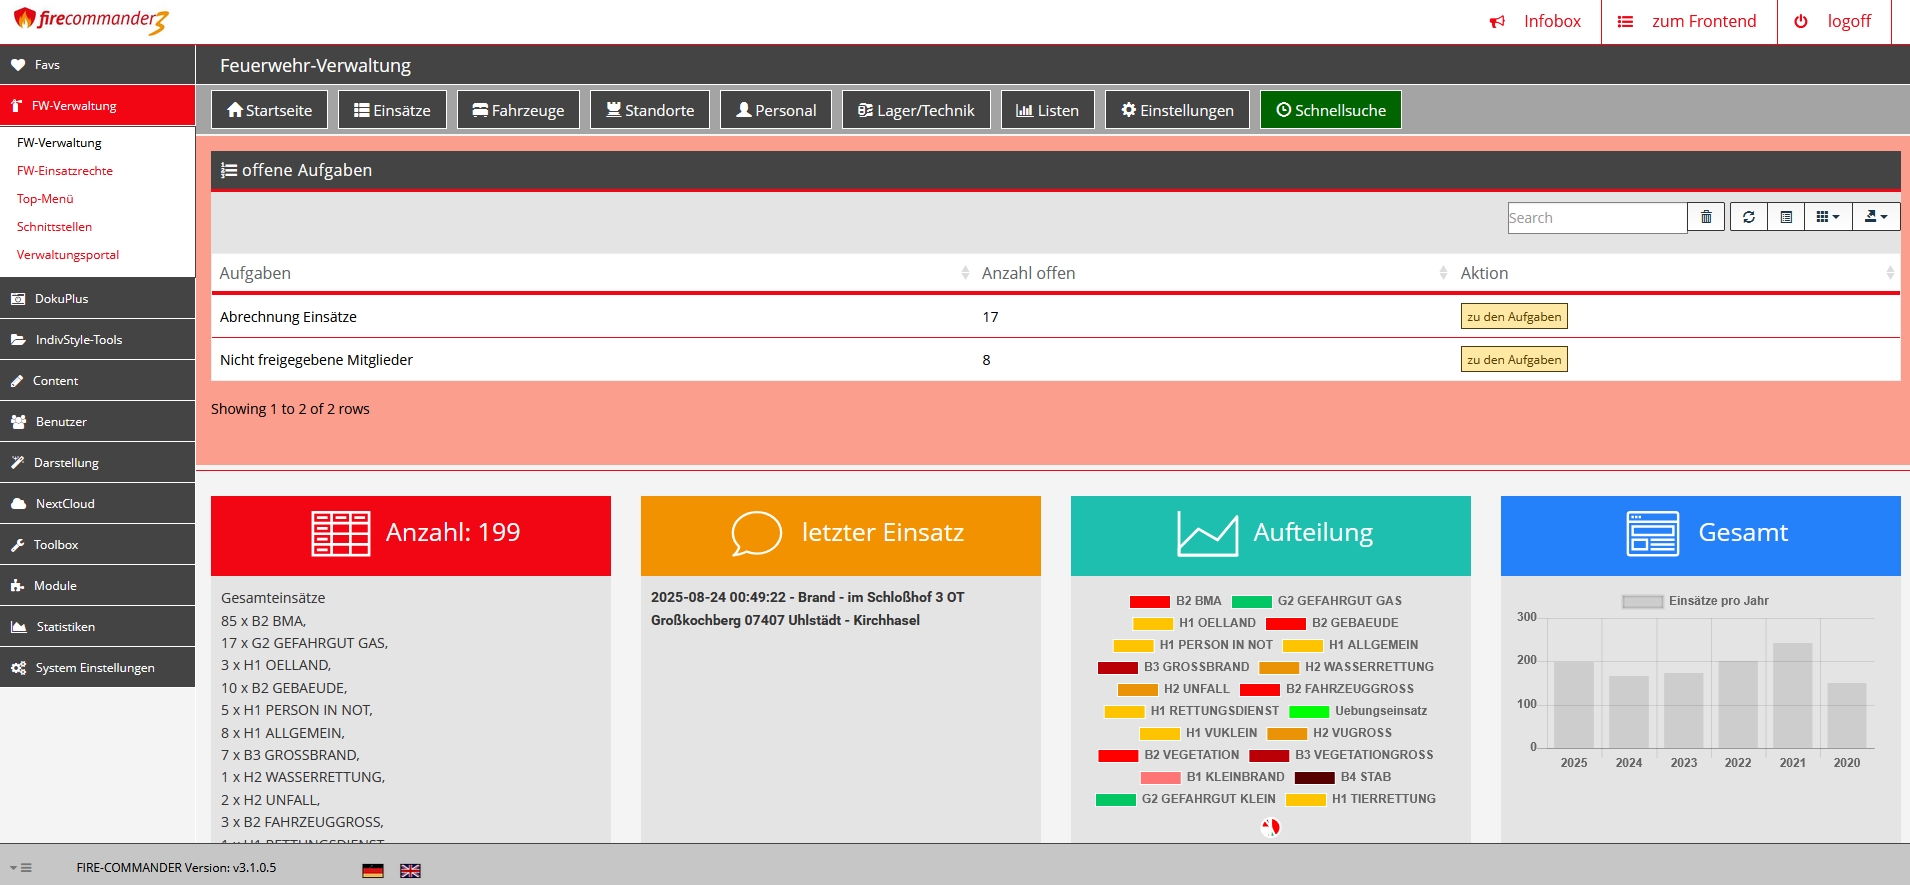The width and height of the screenshot is (1910, 885).
Task: Open the Schnellsuche quick search
Action: [x=1330, y=110]
